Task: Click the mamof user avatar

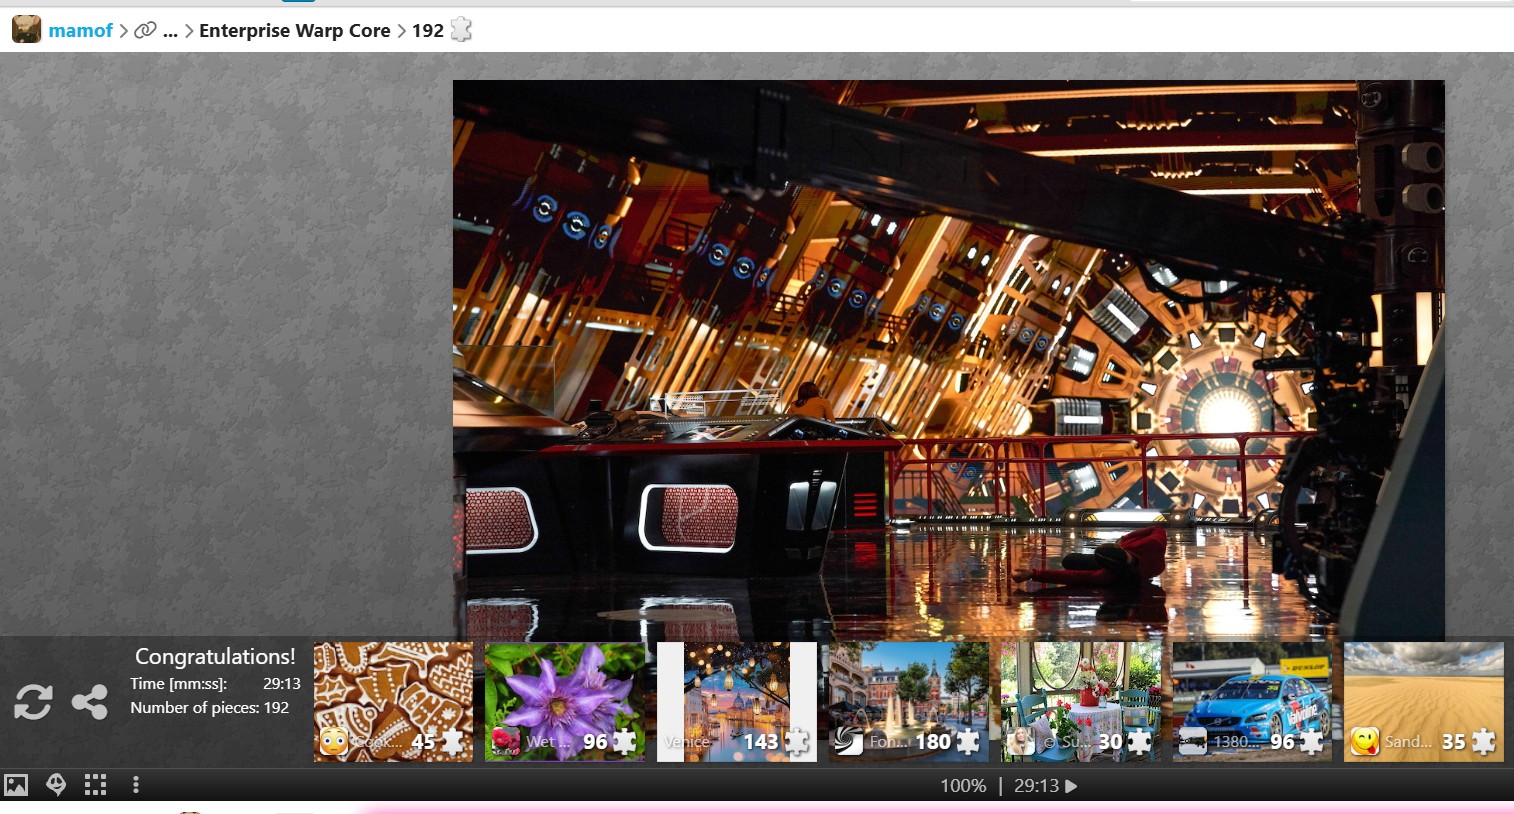Action: point(26,30)
